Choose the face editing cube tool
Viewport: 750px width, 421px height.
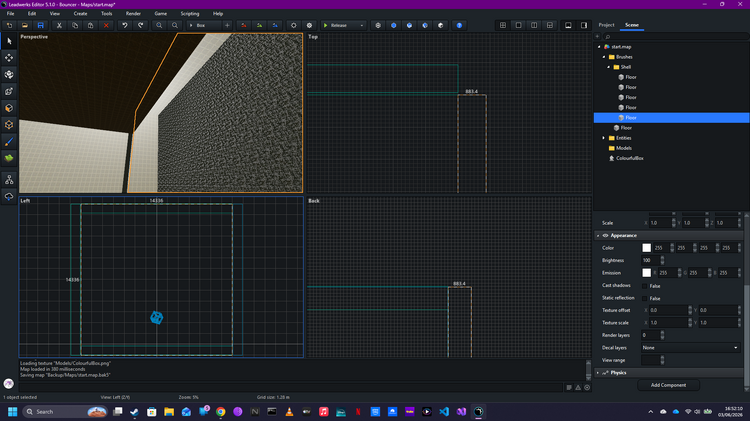(9, 108)
